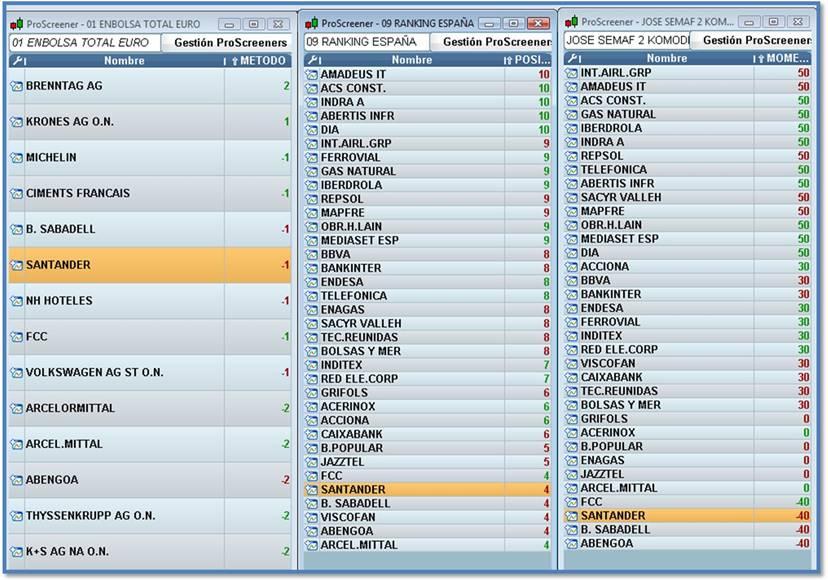The height and width of the screenshot is (580, 828).
Task: Click Nombre column header in ENBOLSA TOTAL EURO window
Action: pyautogui.click(x=124, y=61)
